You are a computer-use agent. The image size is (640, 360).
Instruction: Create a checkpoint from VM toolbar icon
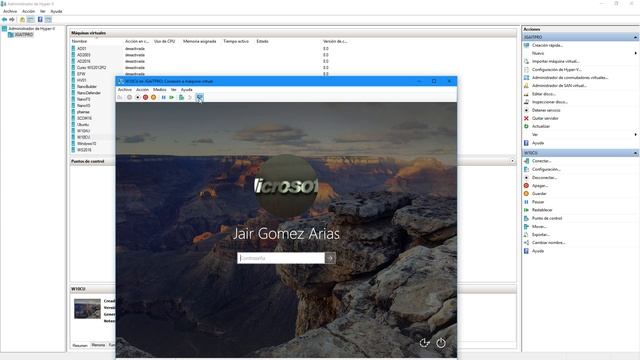pos(182,97)
